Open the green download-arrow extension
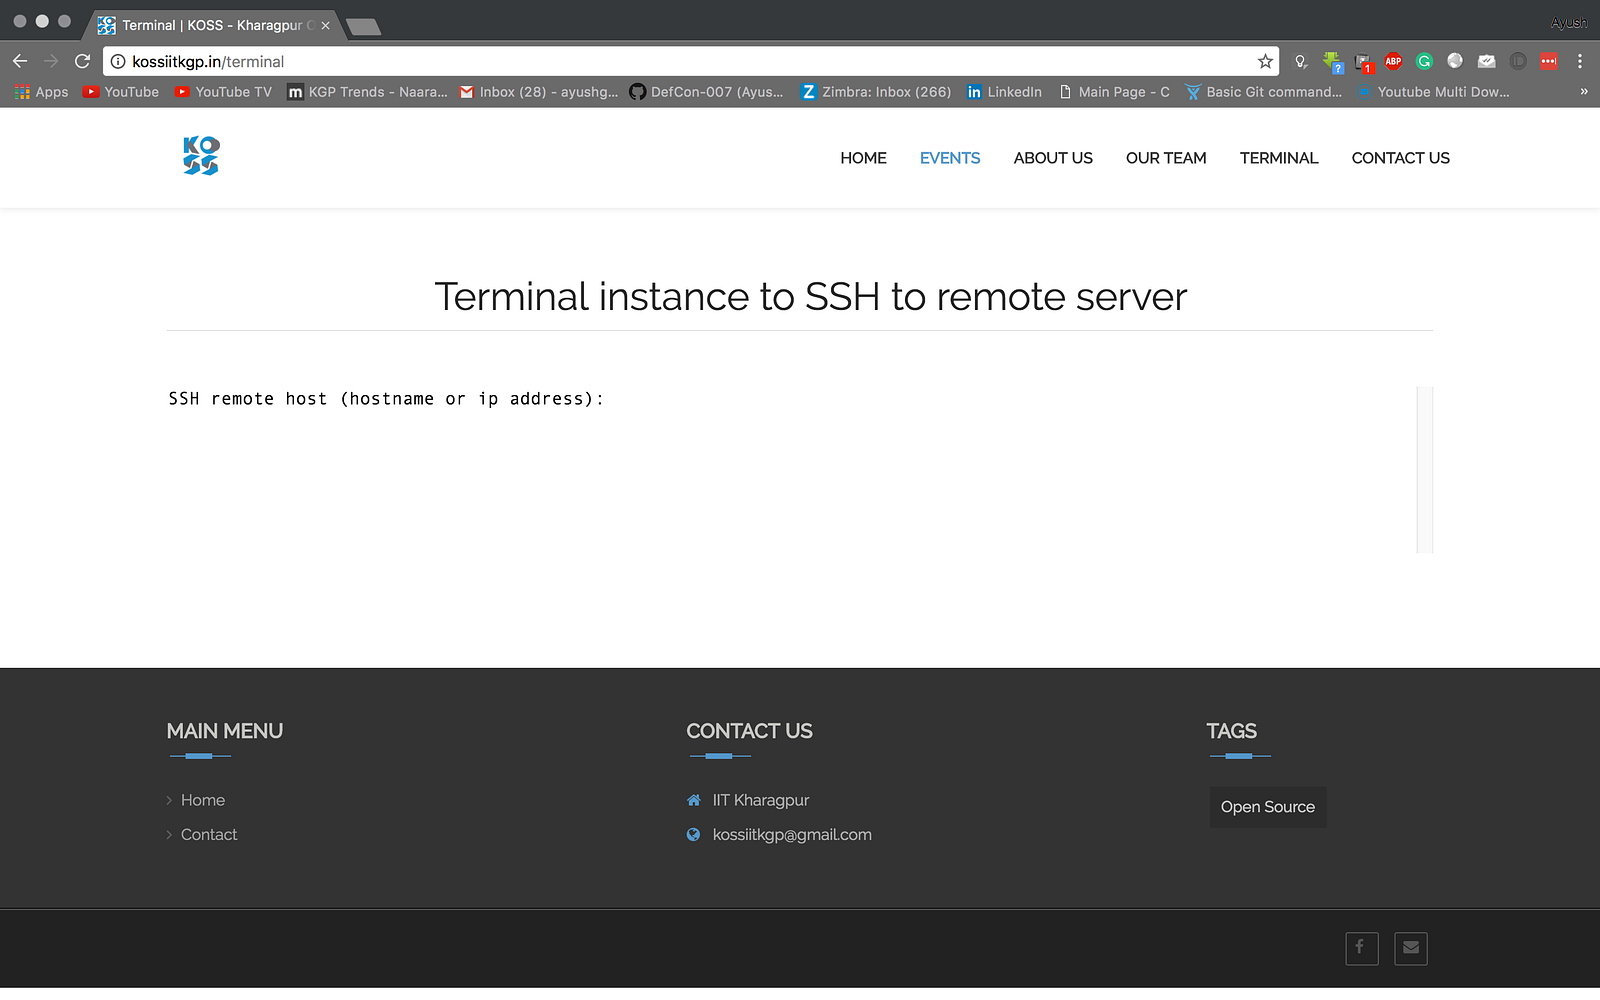 click(x=1332, y=62)
